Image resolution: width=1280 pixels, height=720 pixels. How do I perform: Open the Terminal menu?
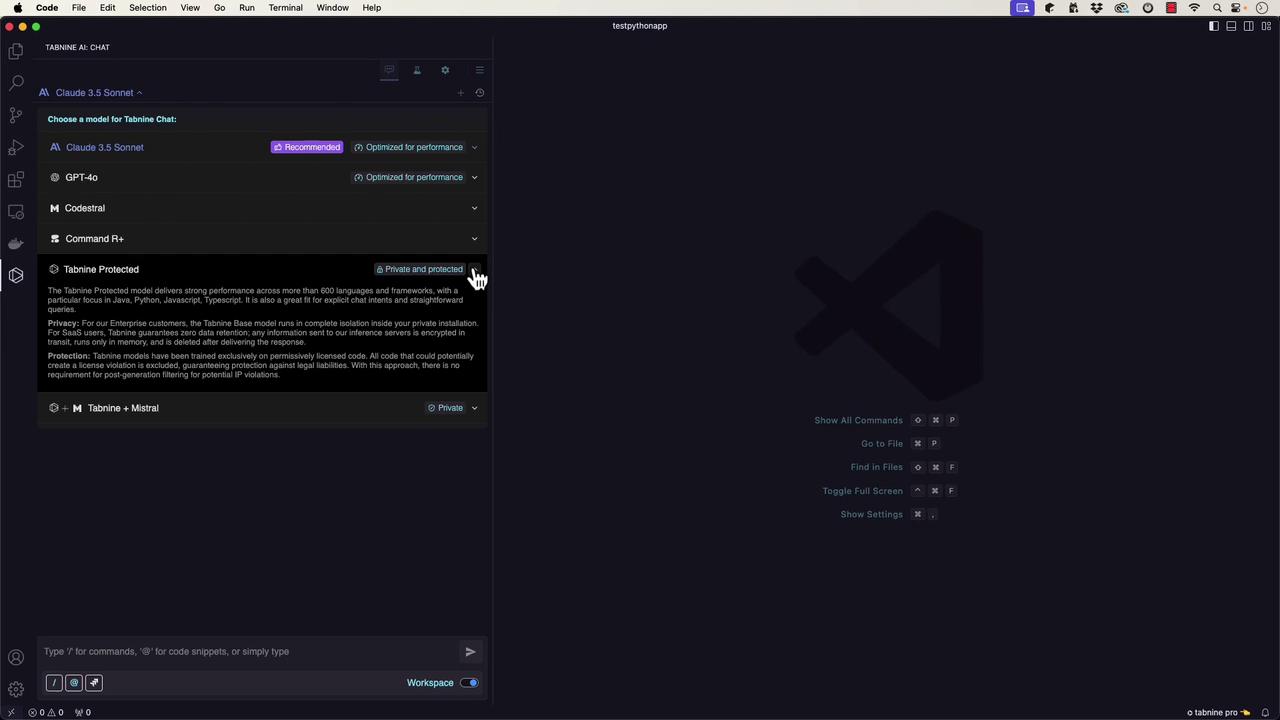tap(285, 8)
